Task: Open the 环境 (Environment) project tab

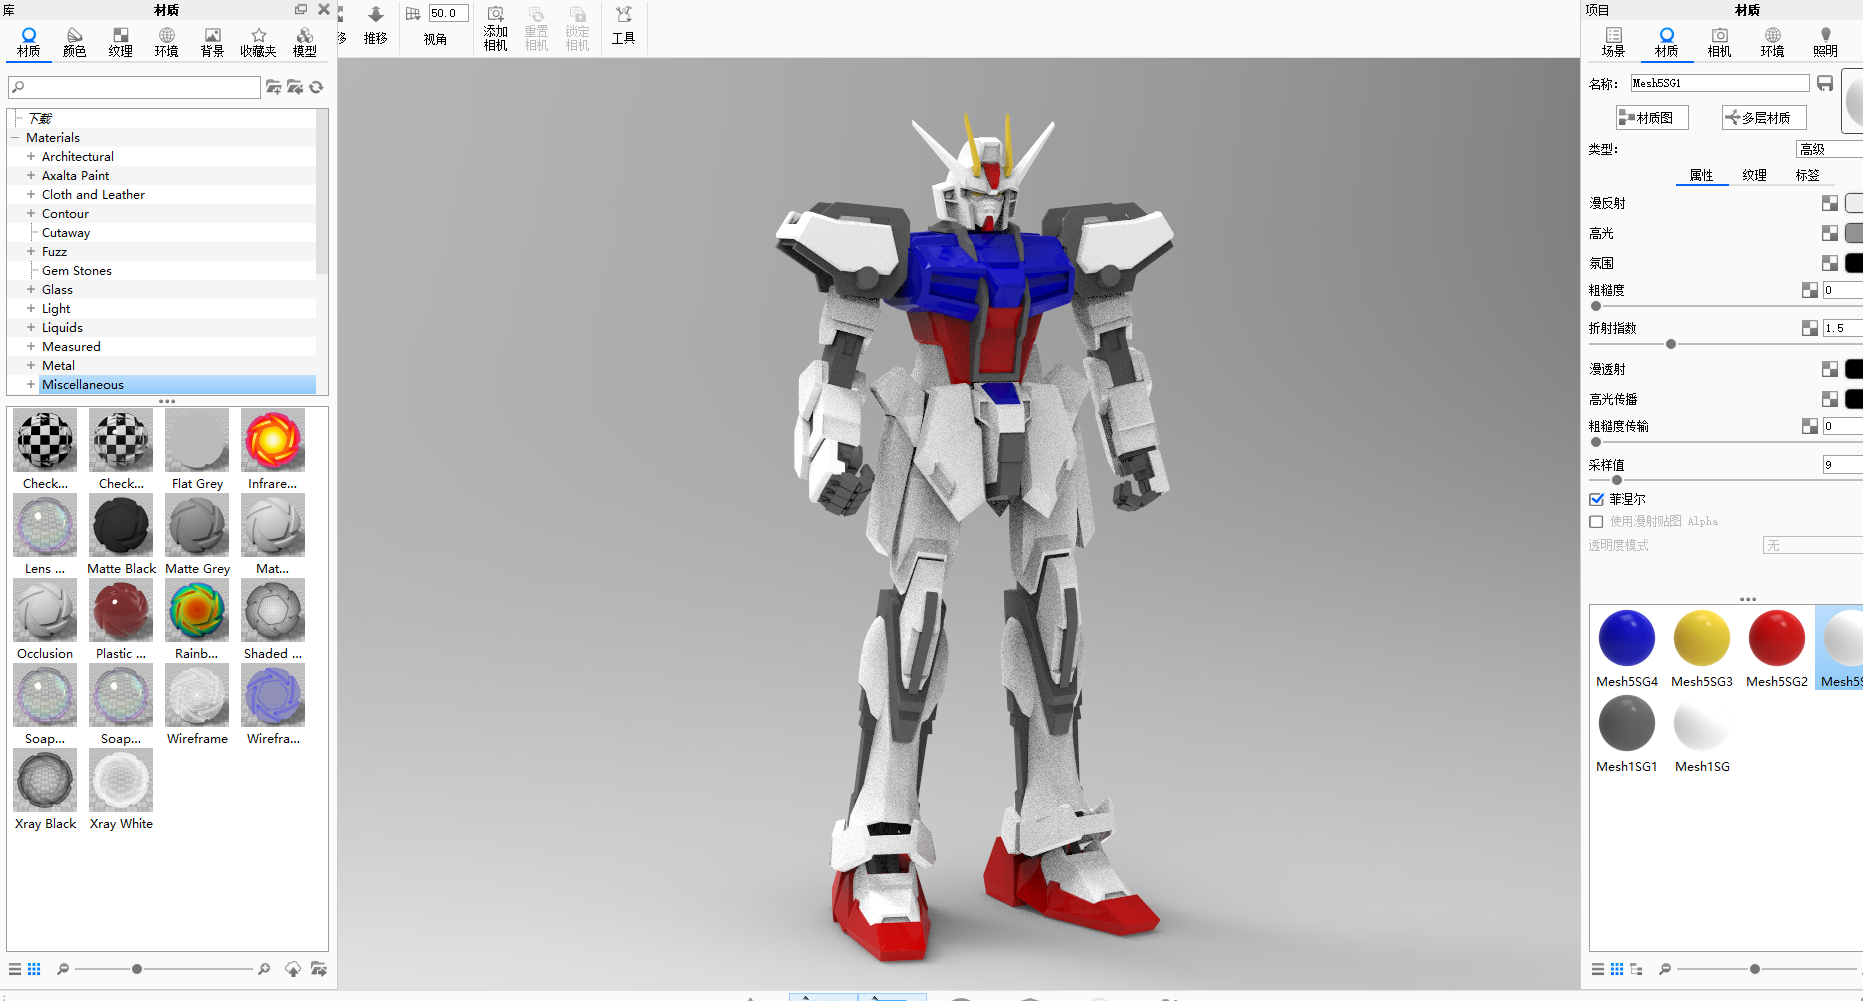Action: pyautogui.click(x=1772, y=42)
